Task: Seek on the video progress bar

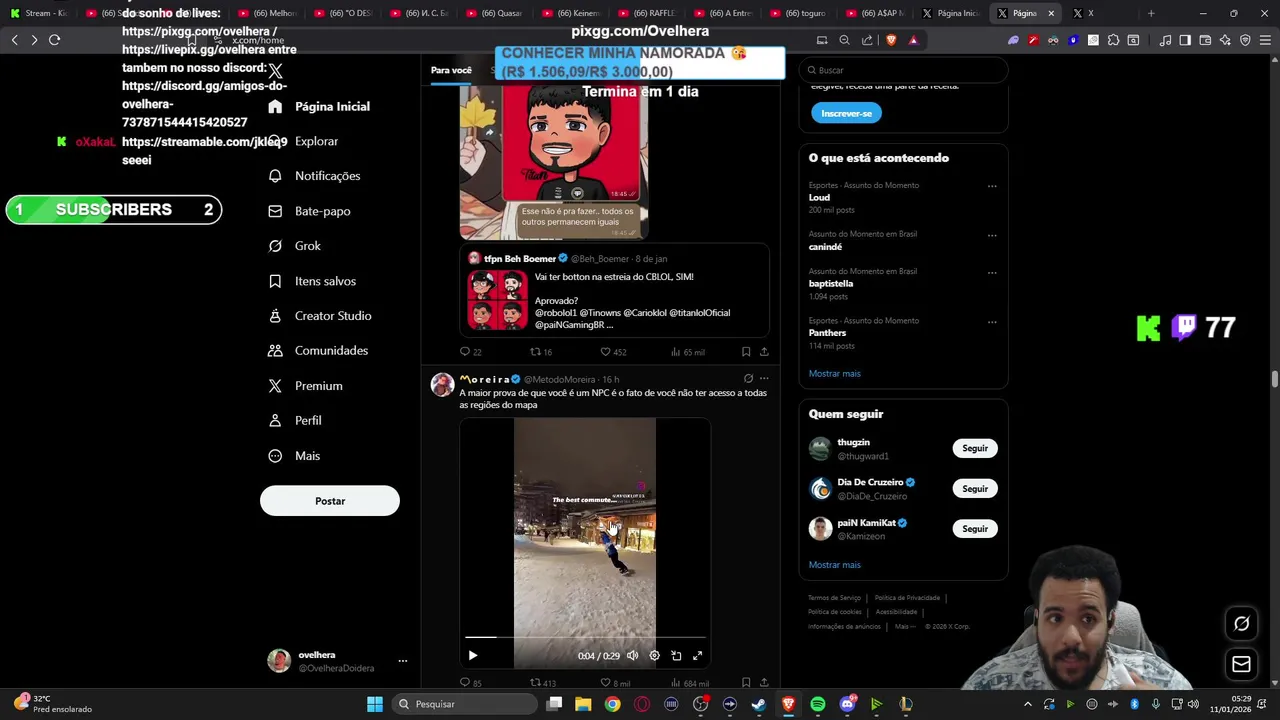Action: pyautogui.click(x=585, y=636)
